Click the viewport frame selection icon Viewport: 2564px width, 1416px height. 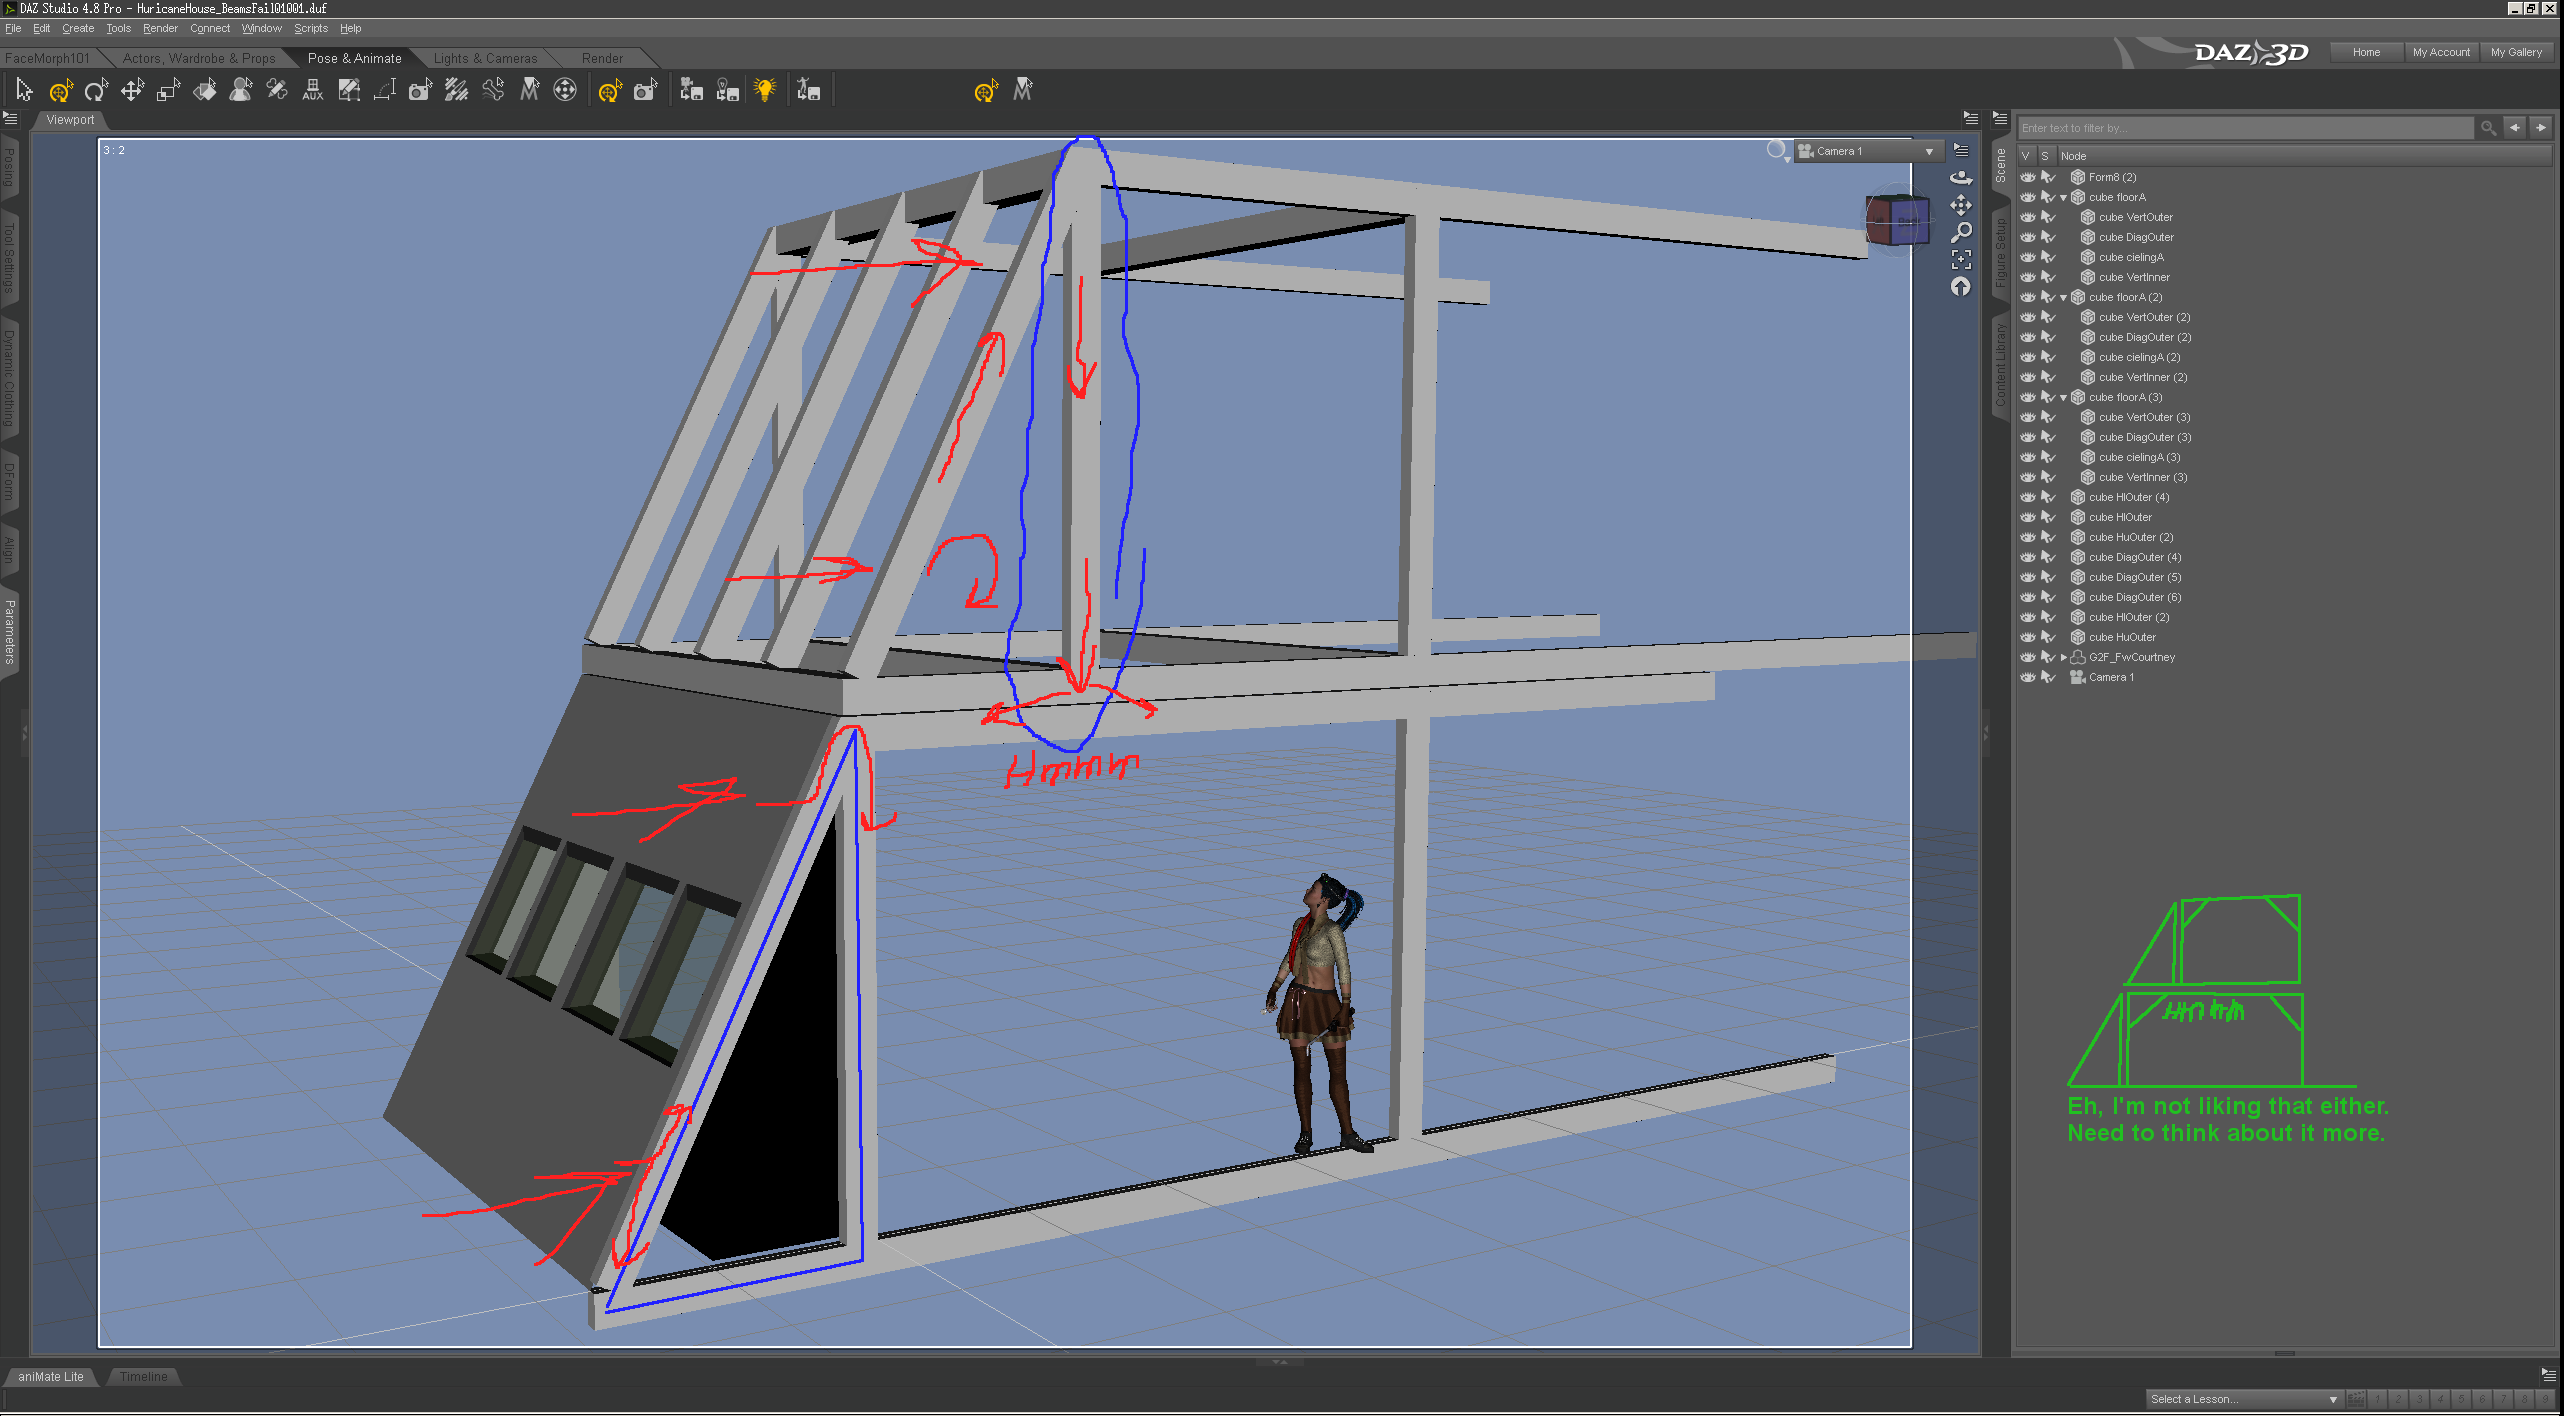tap(1961, 260)
